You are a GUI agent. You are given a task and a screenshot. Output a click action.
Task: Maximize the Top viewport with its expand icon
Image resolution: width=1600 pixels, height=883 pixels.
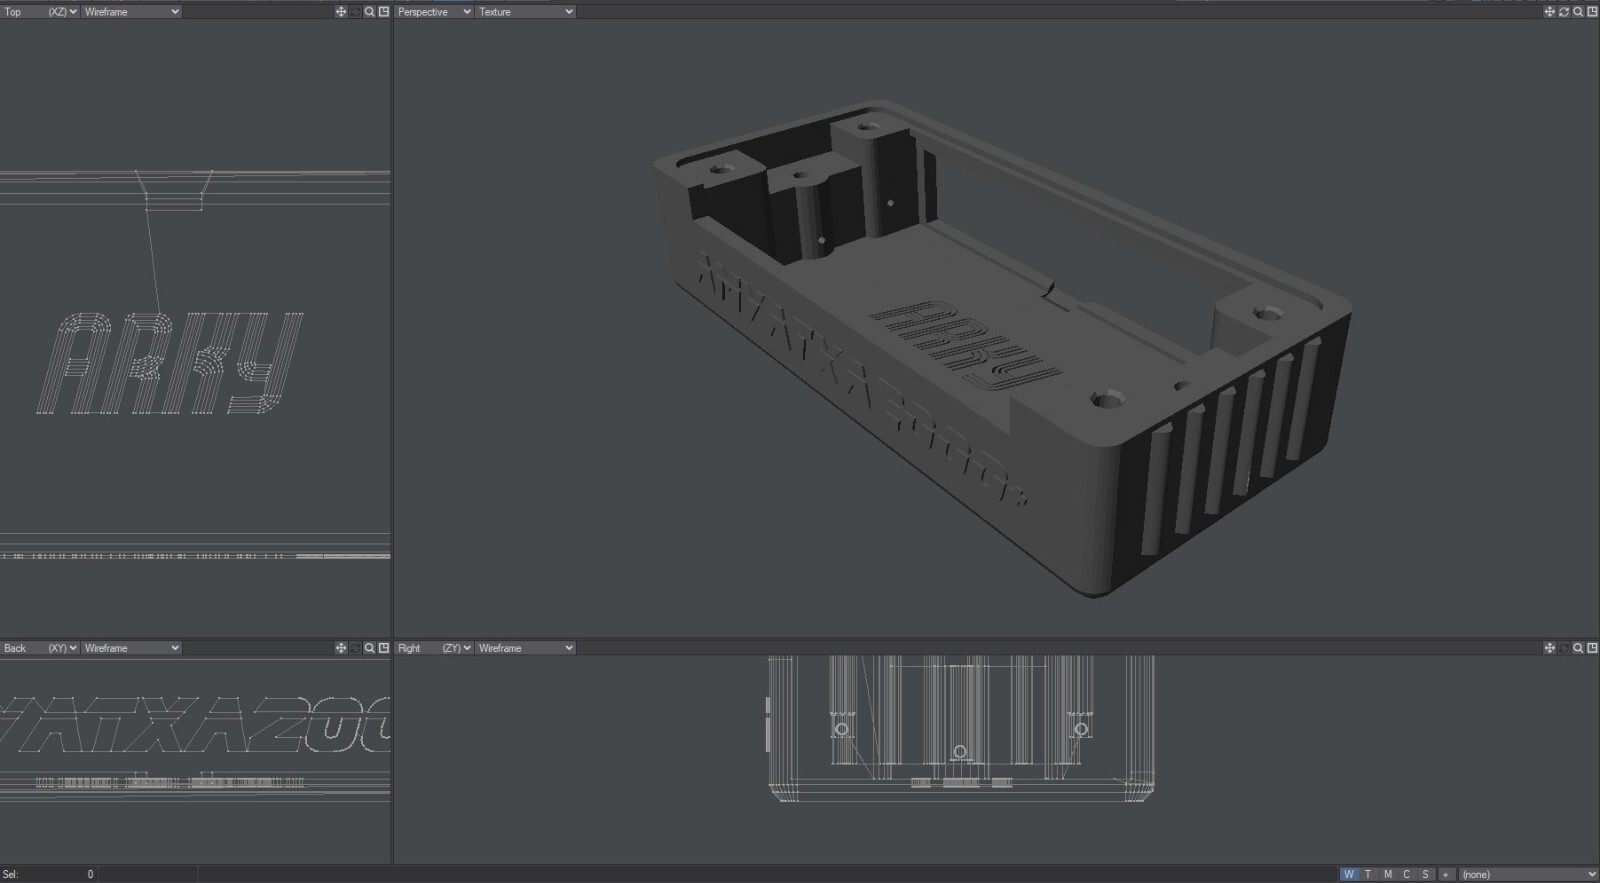[384, 12]
